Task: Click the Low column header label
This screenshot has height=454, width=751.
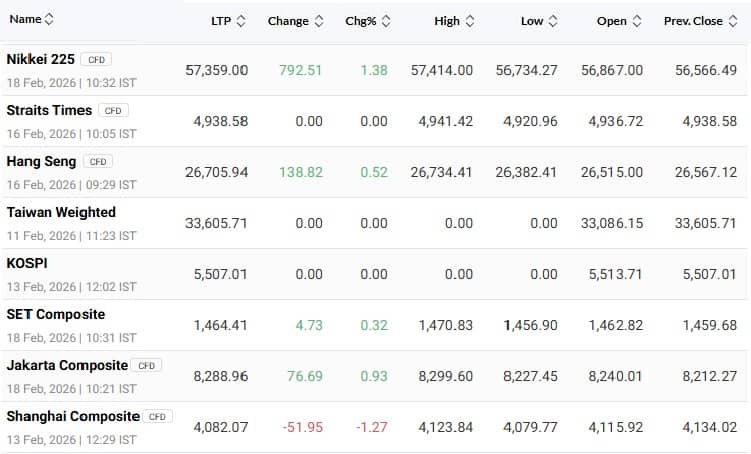Action: (532, 21)
